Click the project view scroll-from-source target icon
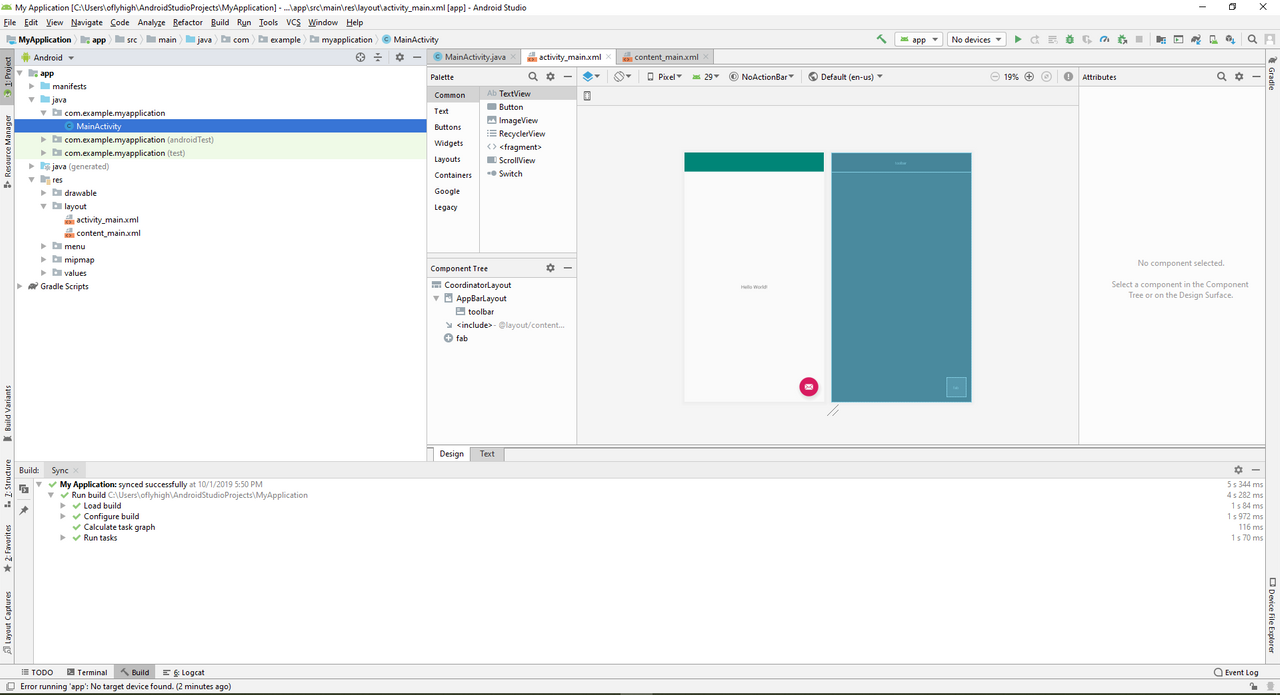 pyautogui.click(x=361, y=57)
